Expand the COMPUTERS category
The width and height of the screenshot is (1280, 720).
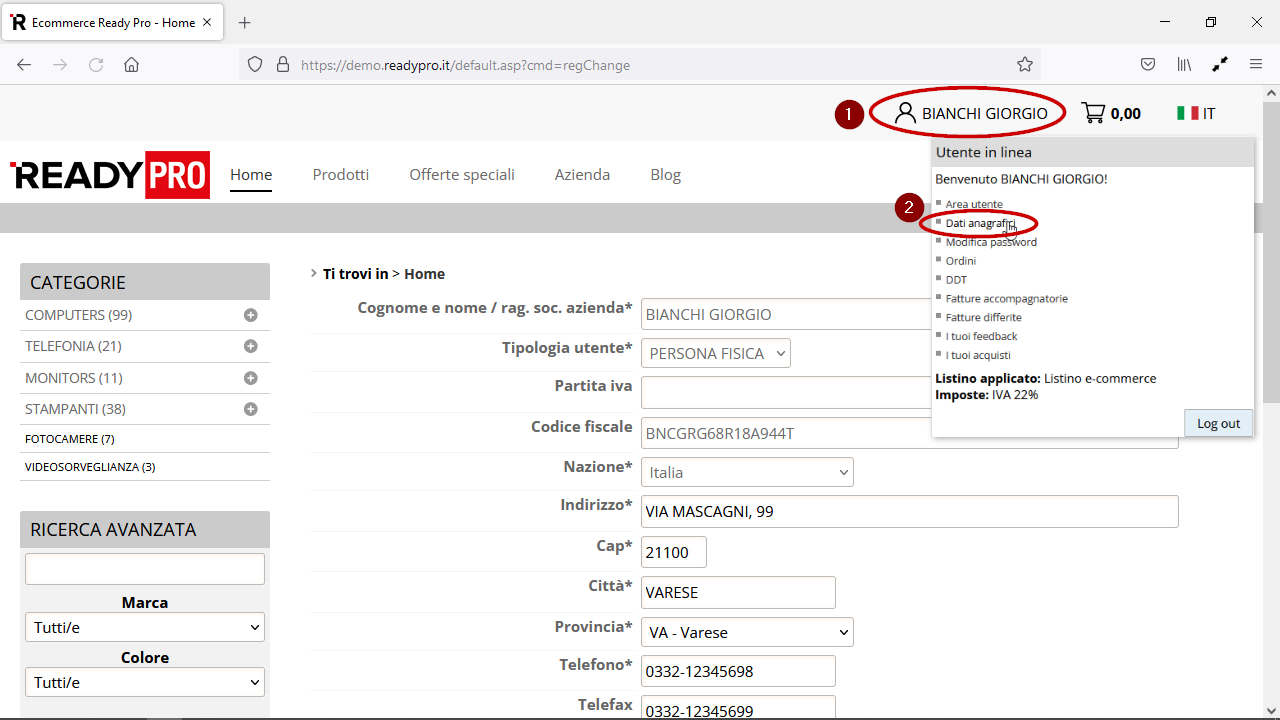click(x=251, y=314)
